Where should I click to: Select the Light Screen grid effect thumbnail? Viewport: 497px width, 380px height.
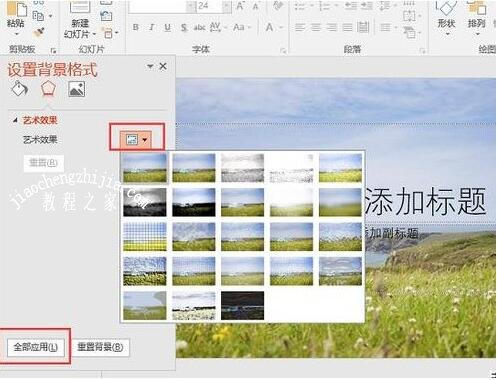[145, 237]
